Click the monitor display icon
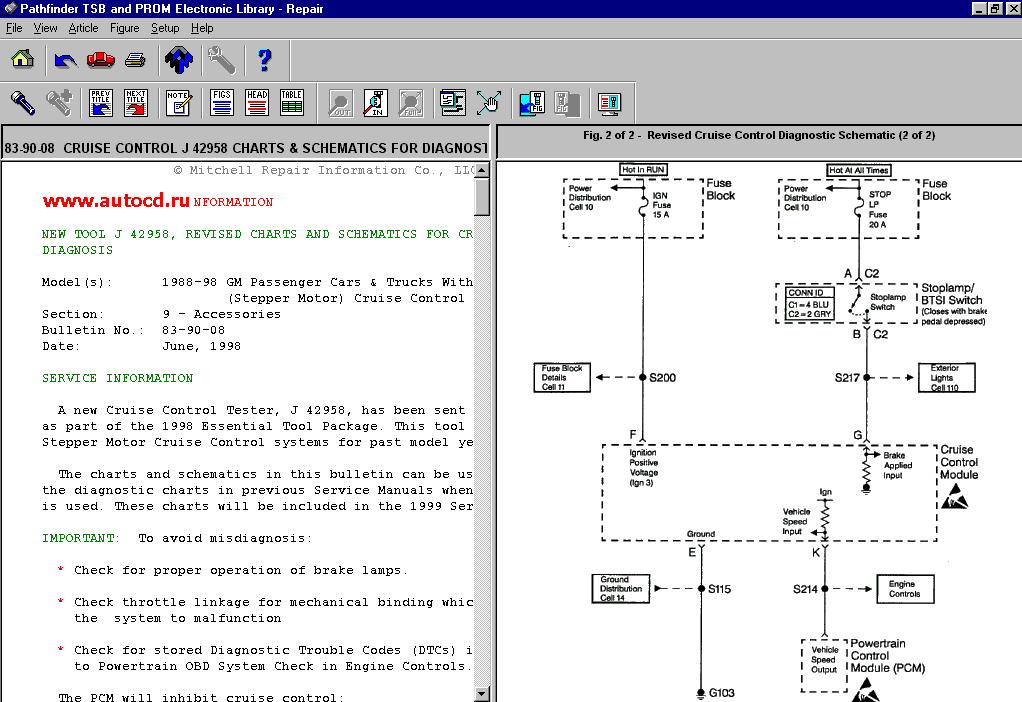 pyautogui.click(x=609, y=103)
